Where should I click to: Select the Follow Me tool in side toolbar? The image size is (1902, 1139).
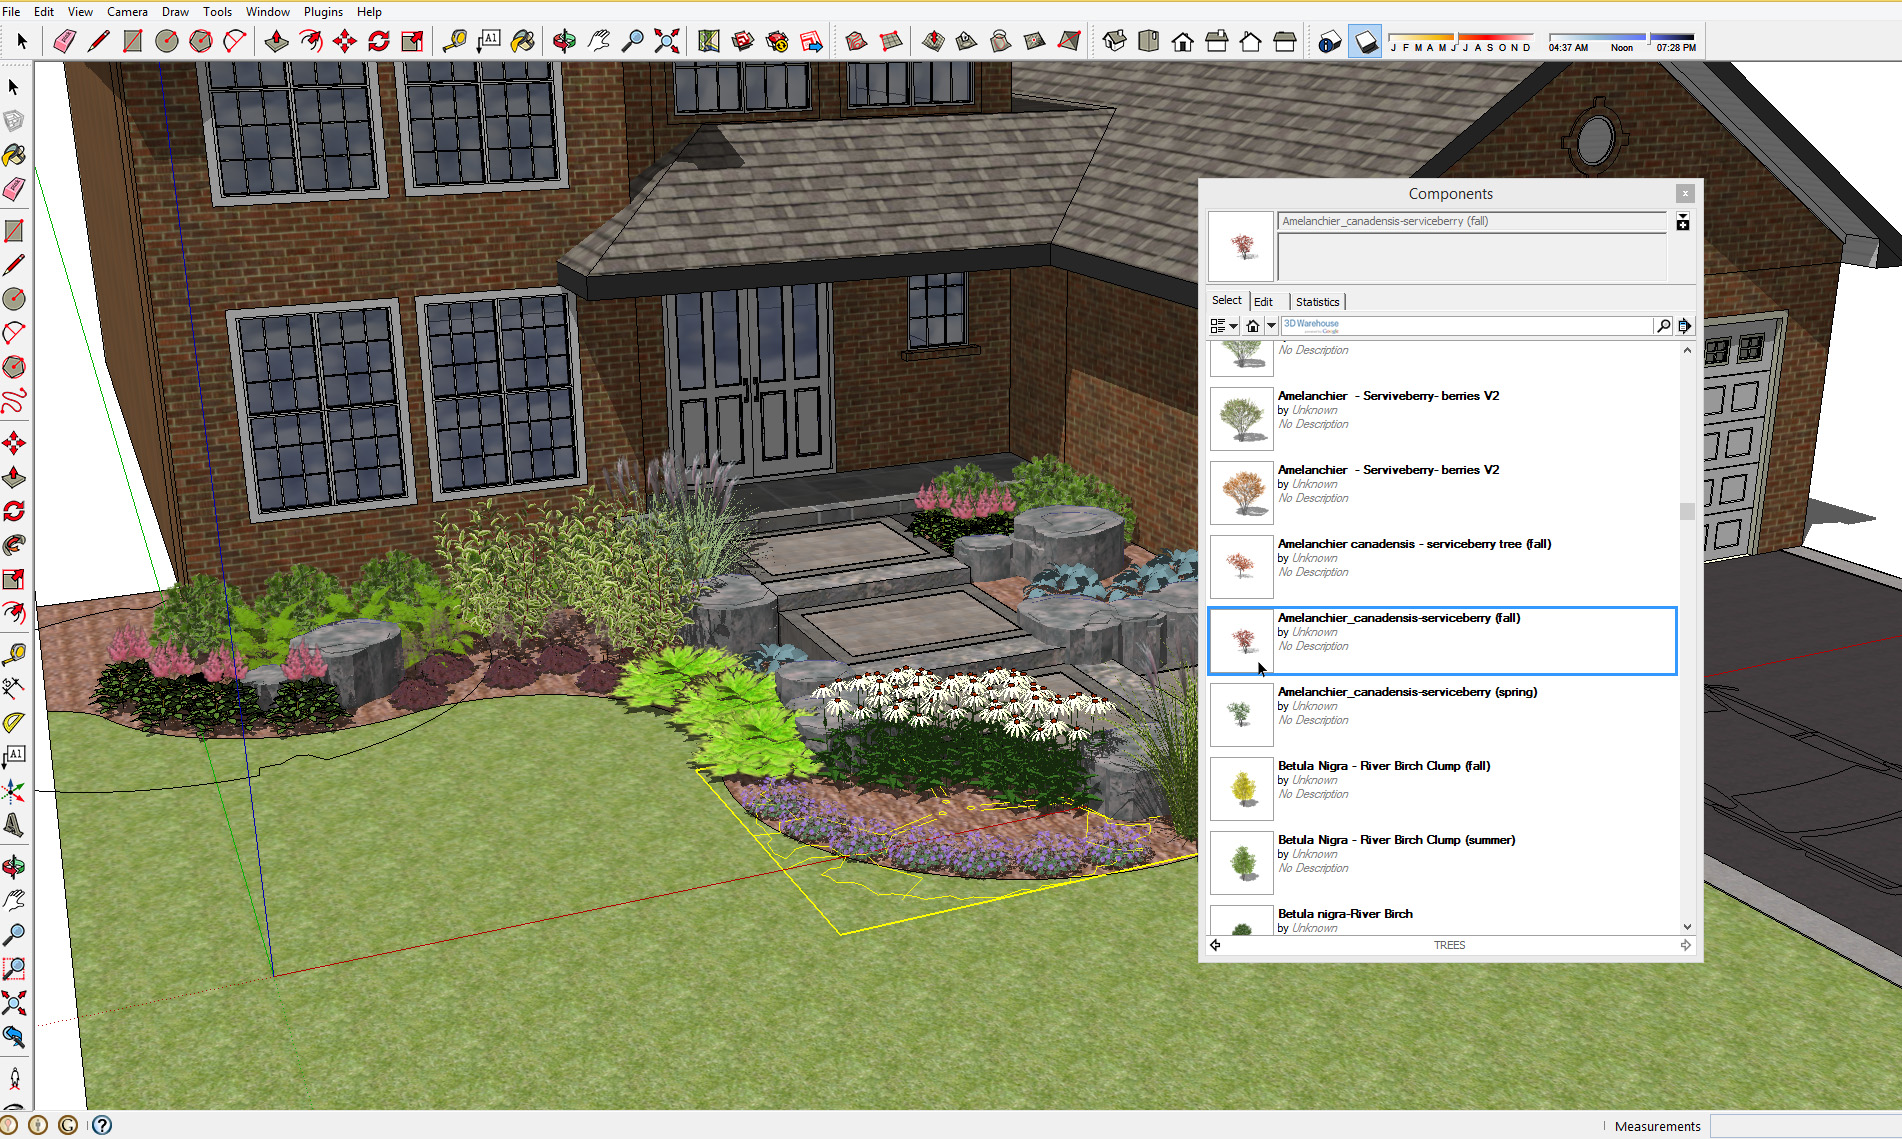14,545
